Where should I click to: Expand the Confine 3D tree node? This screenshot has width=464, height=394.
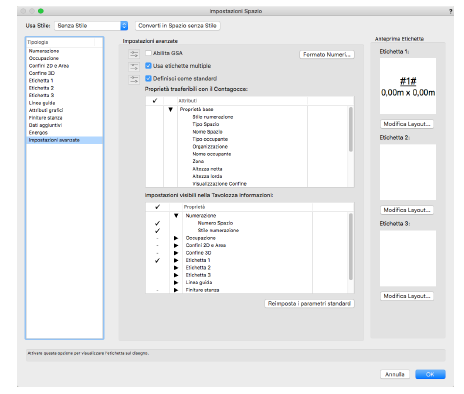[x=176, y=253]
